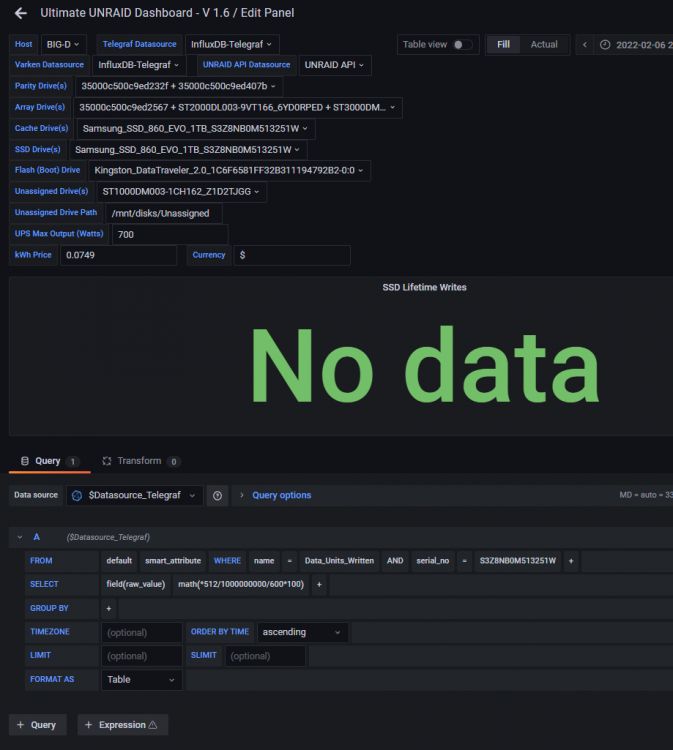Collapse query A with the chevron
673x750 pixels.
20,537
